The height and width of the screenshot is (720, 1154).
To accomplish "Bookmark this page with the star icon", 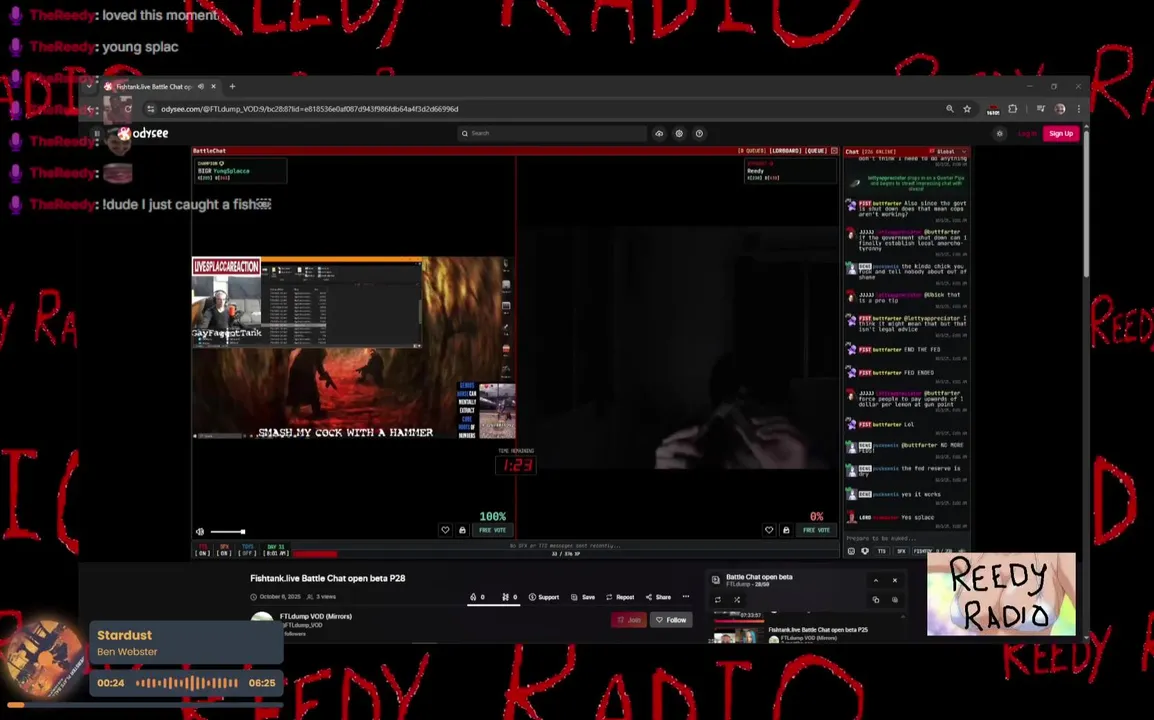I will [x=967, y=109].
